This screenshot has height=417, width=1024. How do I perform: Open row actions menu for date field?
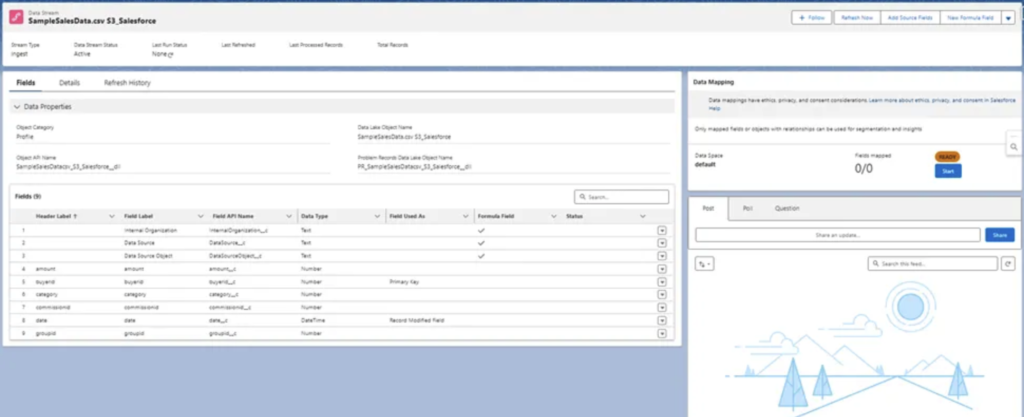coord(662,320)
